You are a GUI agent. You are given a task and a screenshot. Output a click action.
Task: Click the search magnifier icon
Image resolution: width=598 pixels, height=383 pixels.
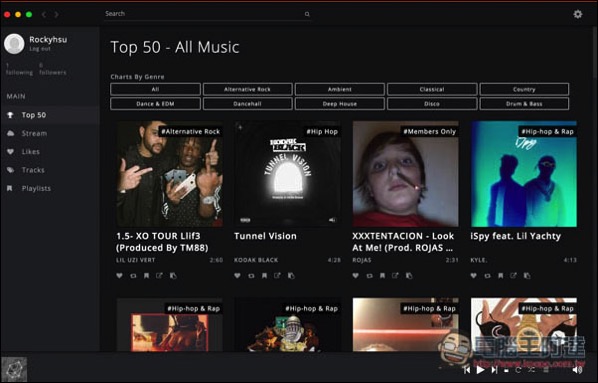(x=307, y=14)
